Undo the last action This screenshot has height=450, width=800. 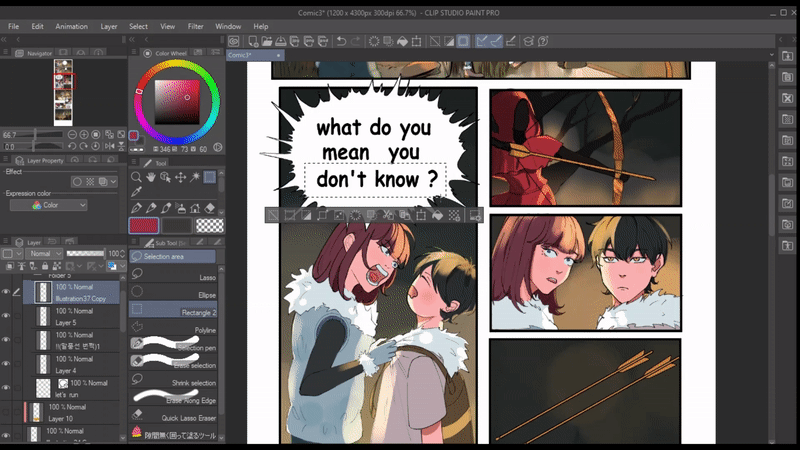[341, 41]
